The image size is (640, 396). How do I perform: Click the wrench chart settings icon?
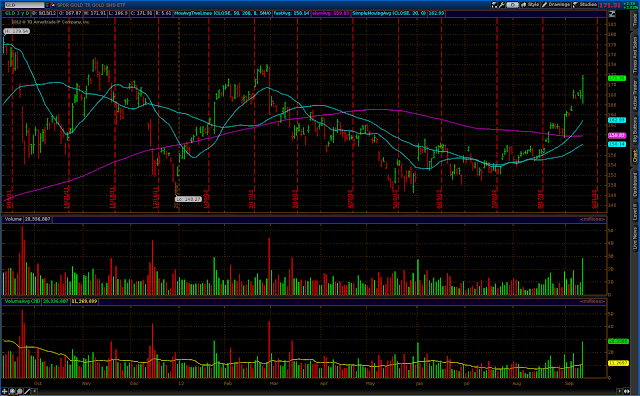tap(502, 5)
